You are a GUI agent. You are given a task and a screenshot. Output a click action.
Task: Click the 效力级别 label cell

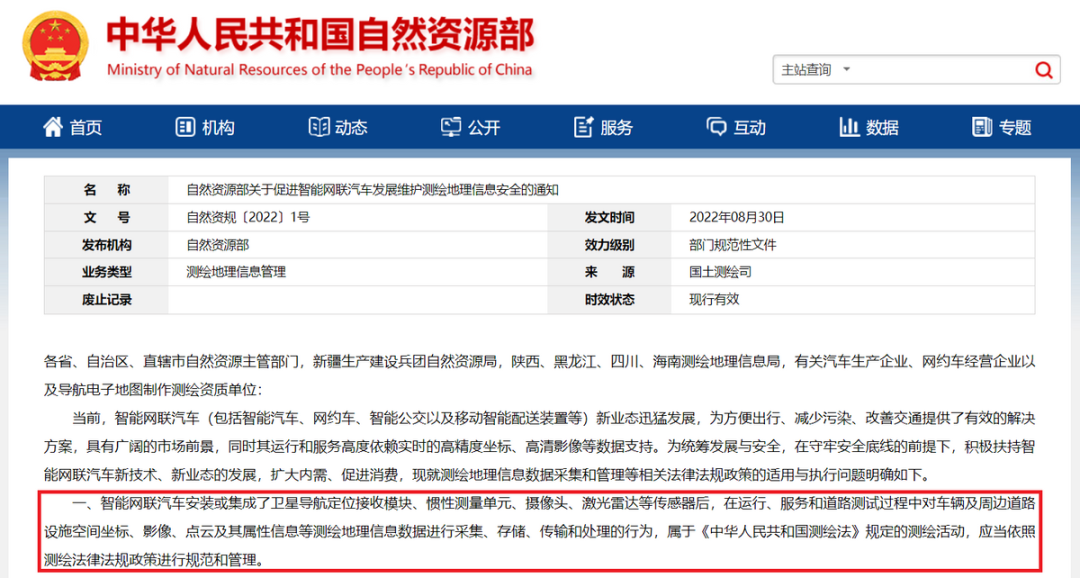pos(610,245)
